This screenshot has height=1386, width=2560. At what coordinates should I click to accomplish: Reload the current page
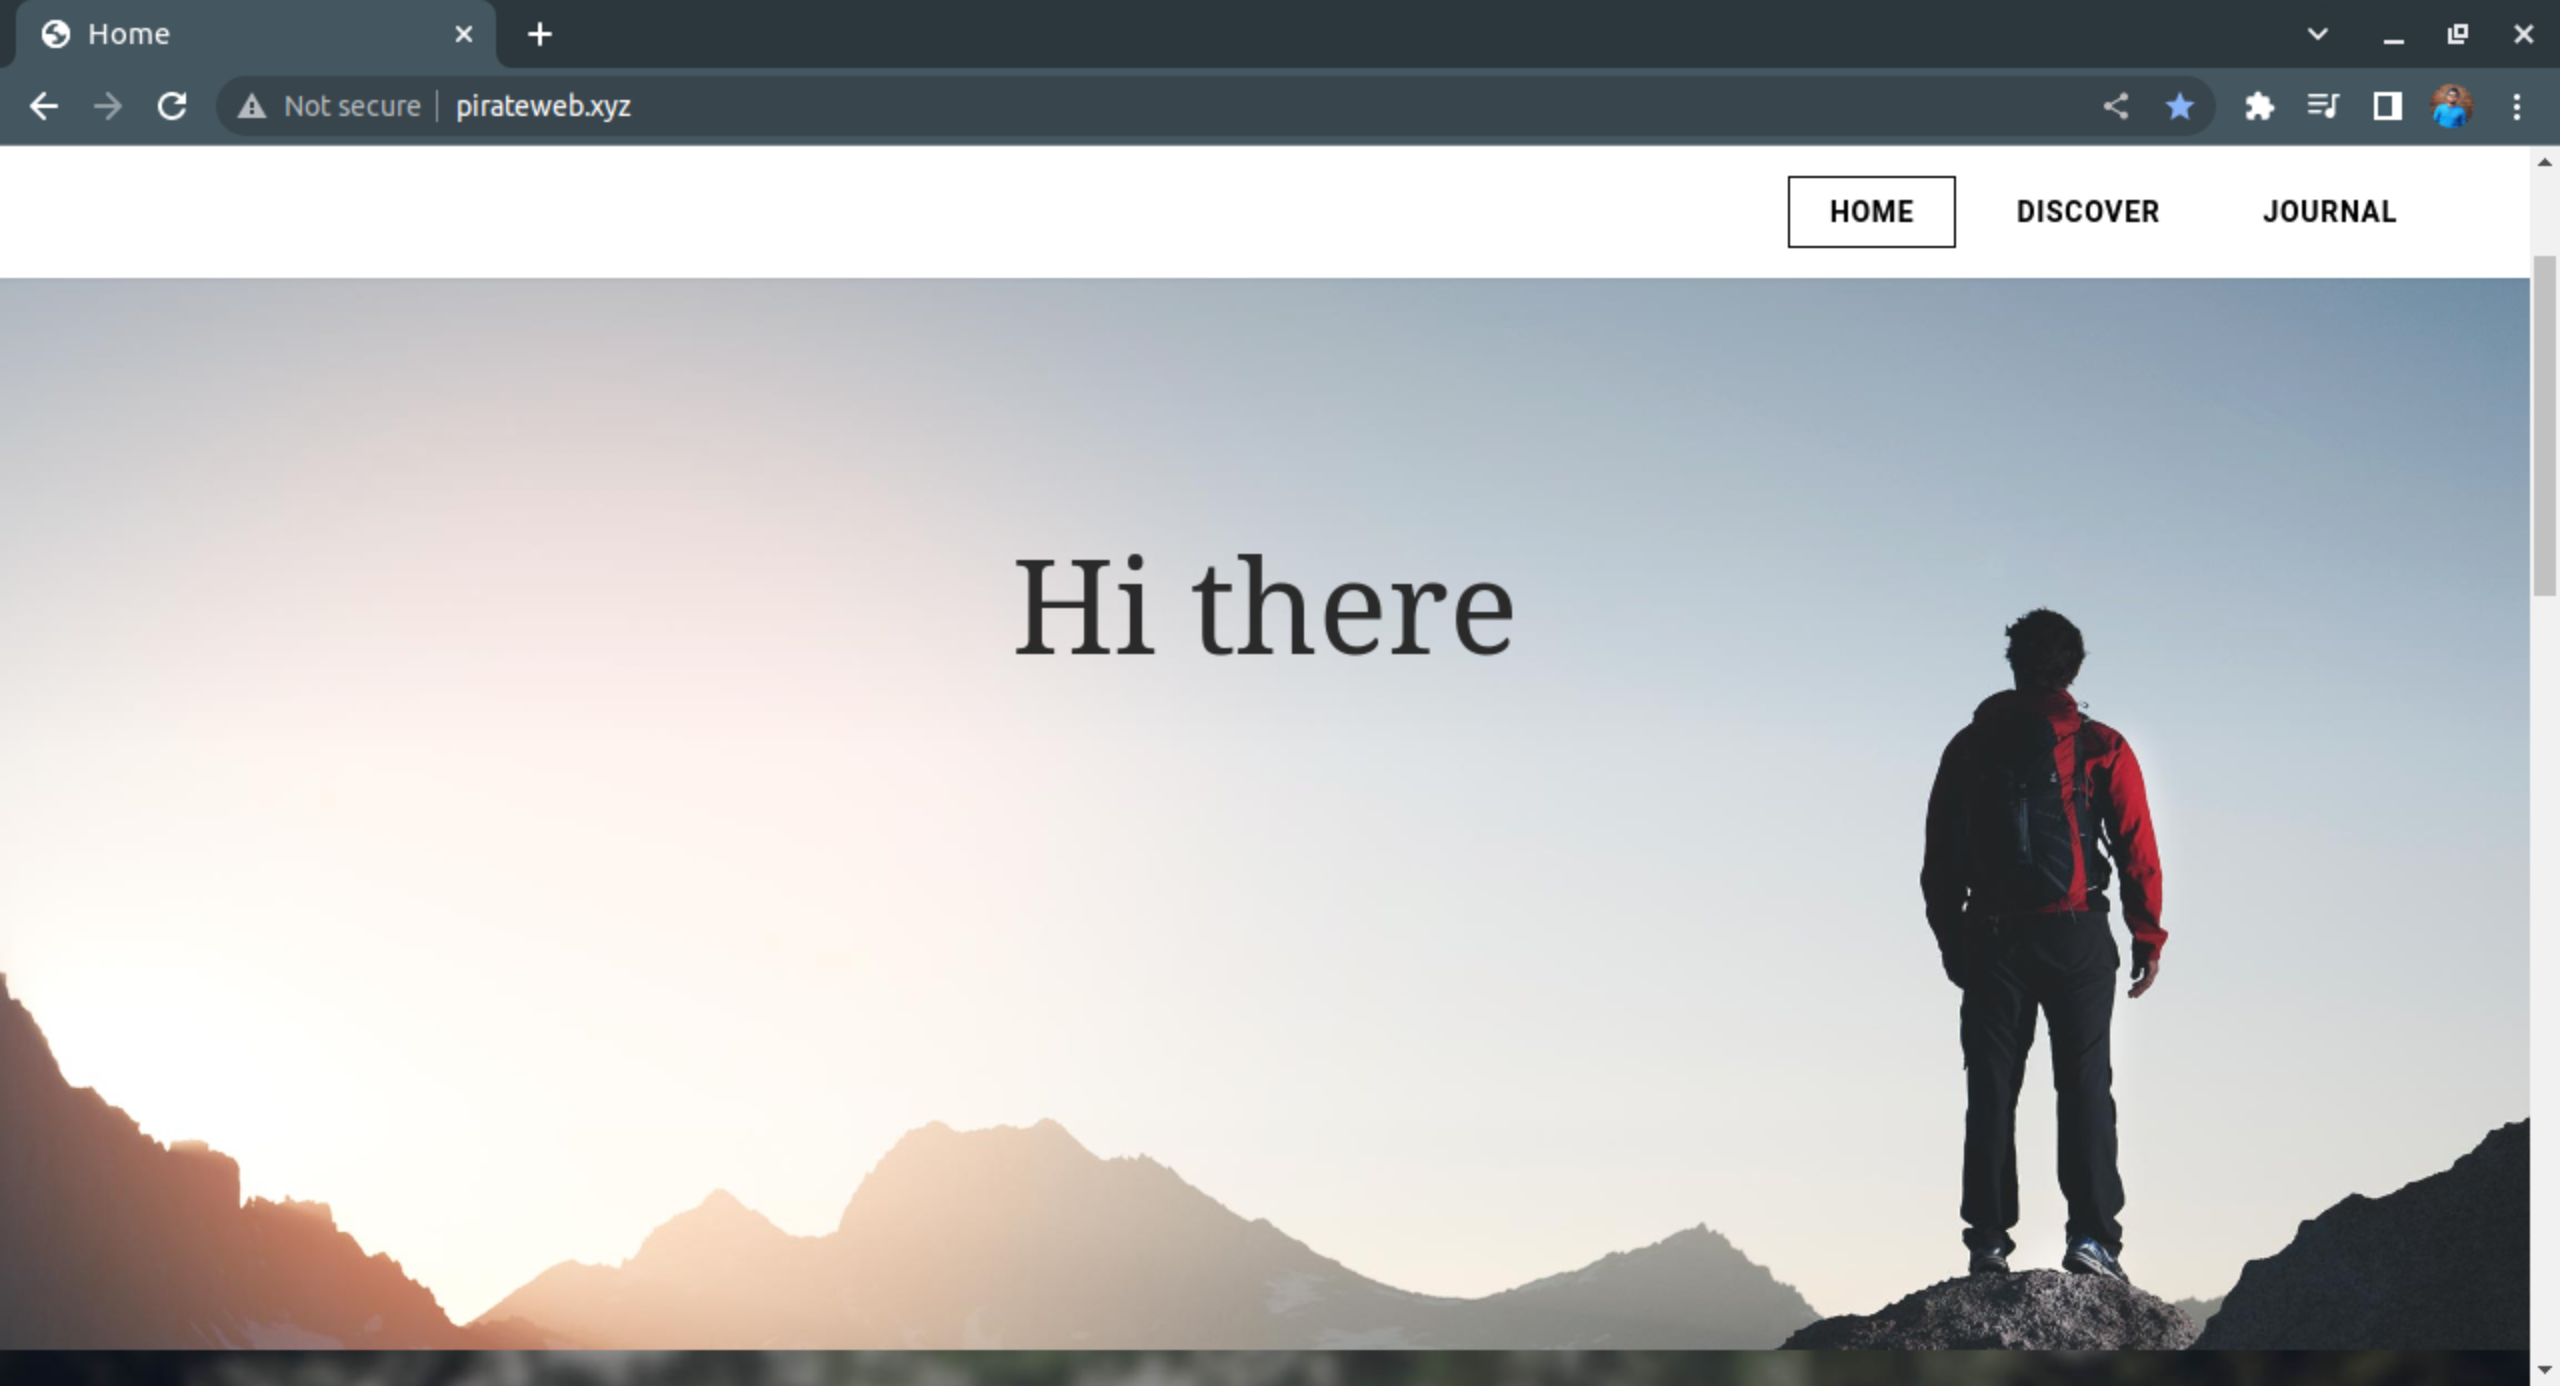coord(172,106)
